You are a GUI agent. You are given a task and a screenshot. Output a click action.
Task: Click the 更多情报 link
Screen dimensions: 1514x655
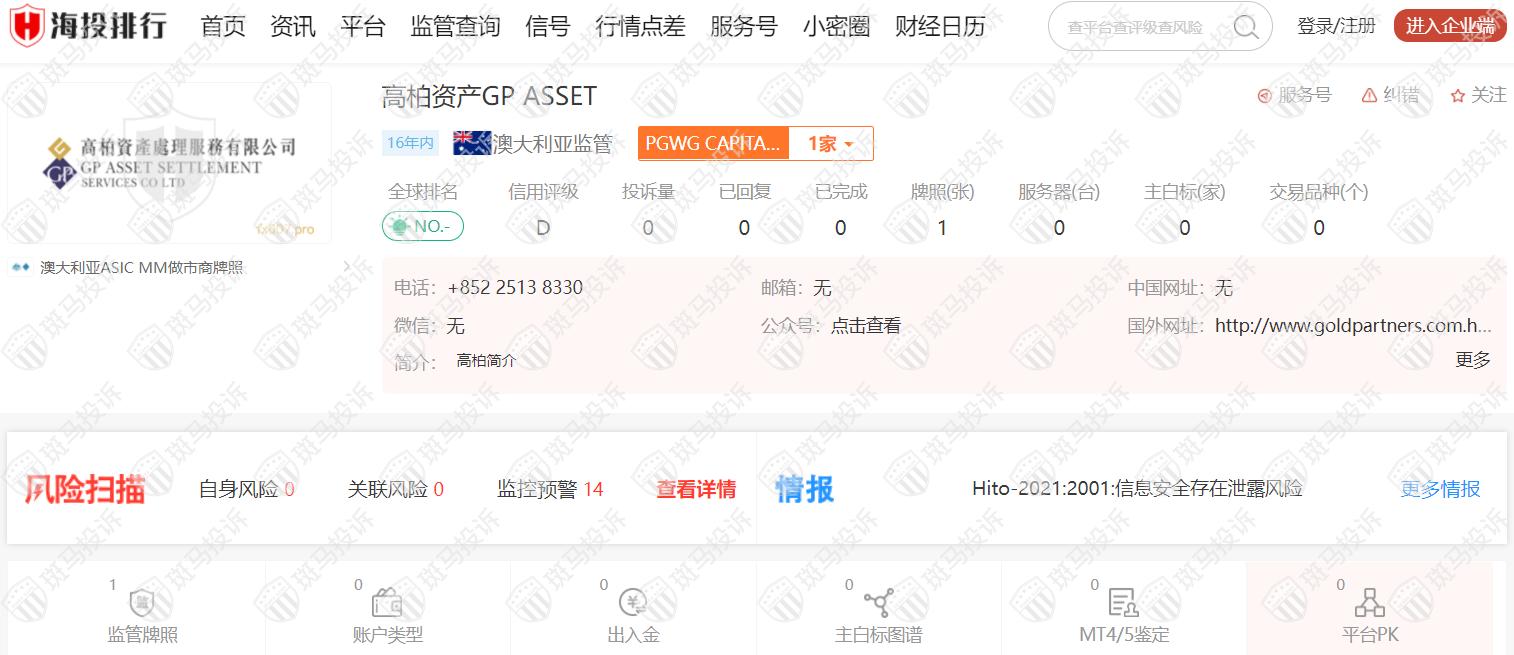[x=1440, y=489]
